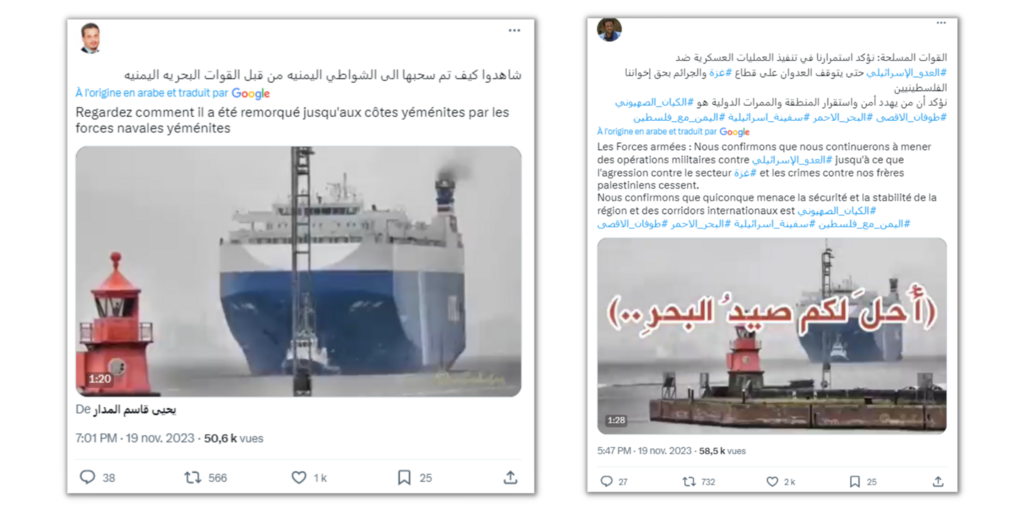Screen dimensions: 1024x512
Task: Open the more options menu on left tweet
Action: pyautogui.click(x=515, y=30)
